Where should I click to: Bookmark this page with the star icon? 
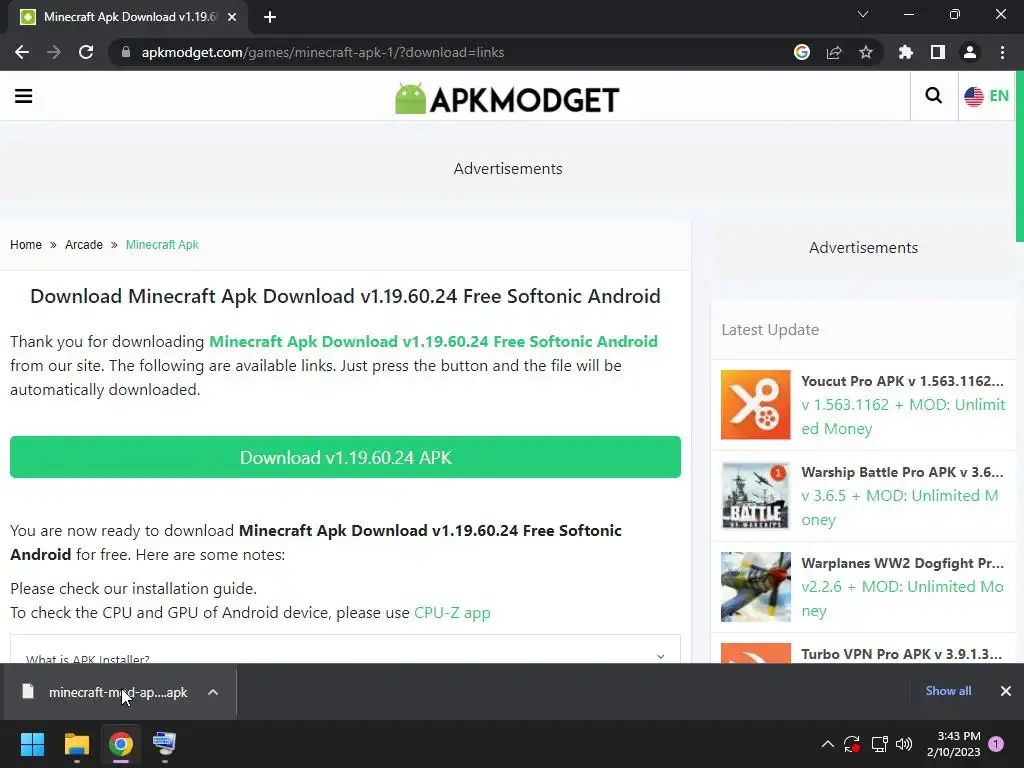(866, 52)
